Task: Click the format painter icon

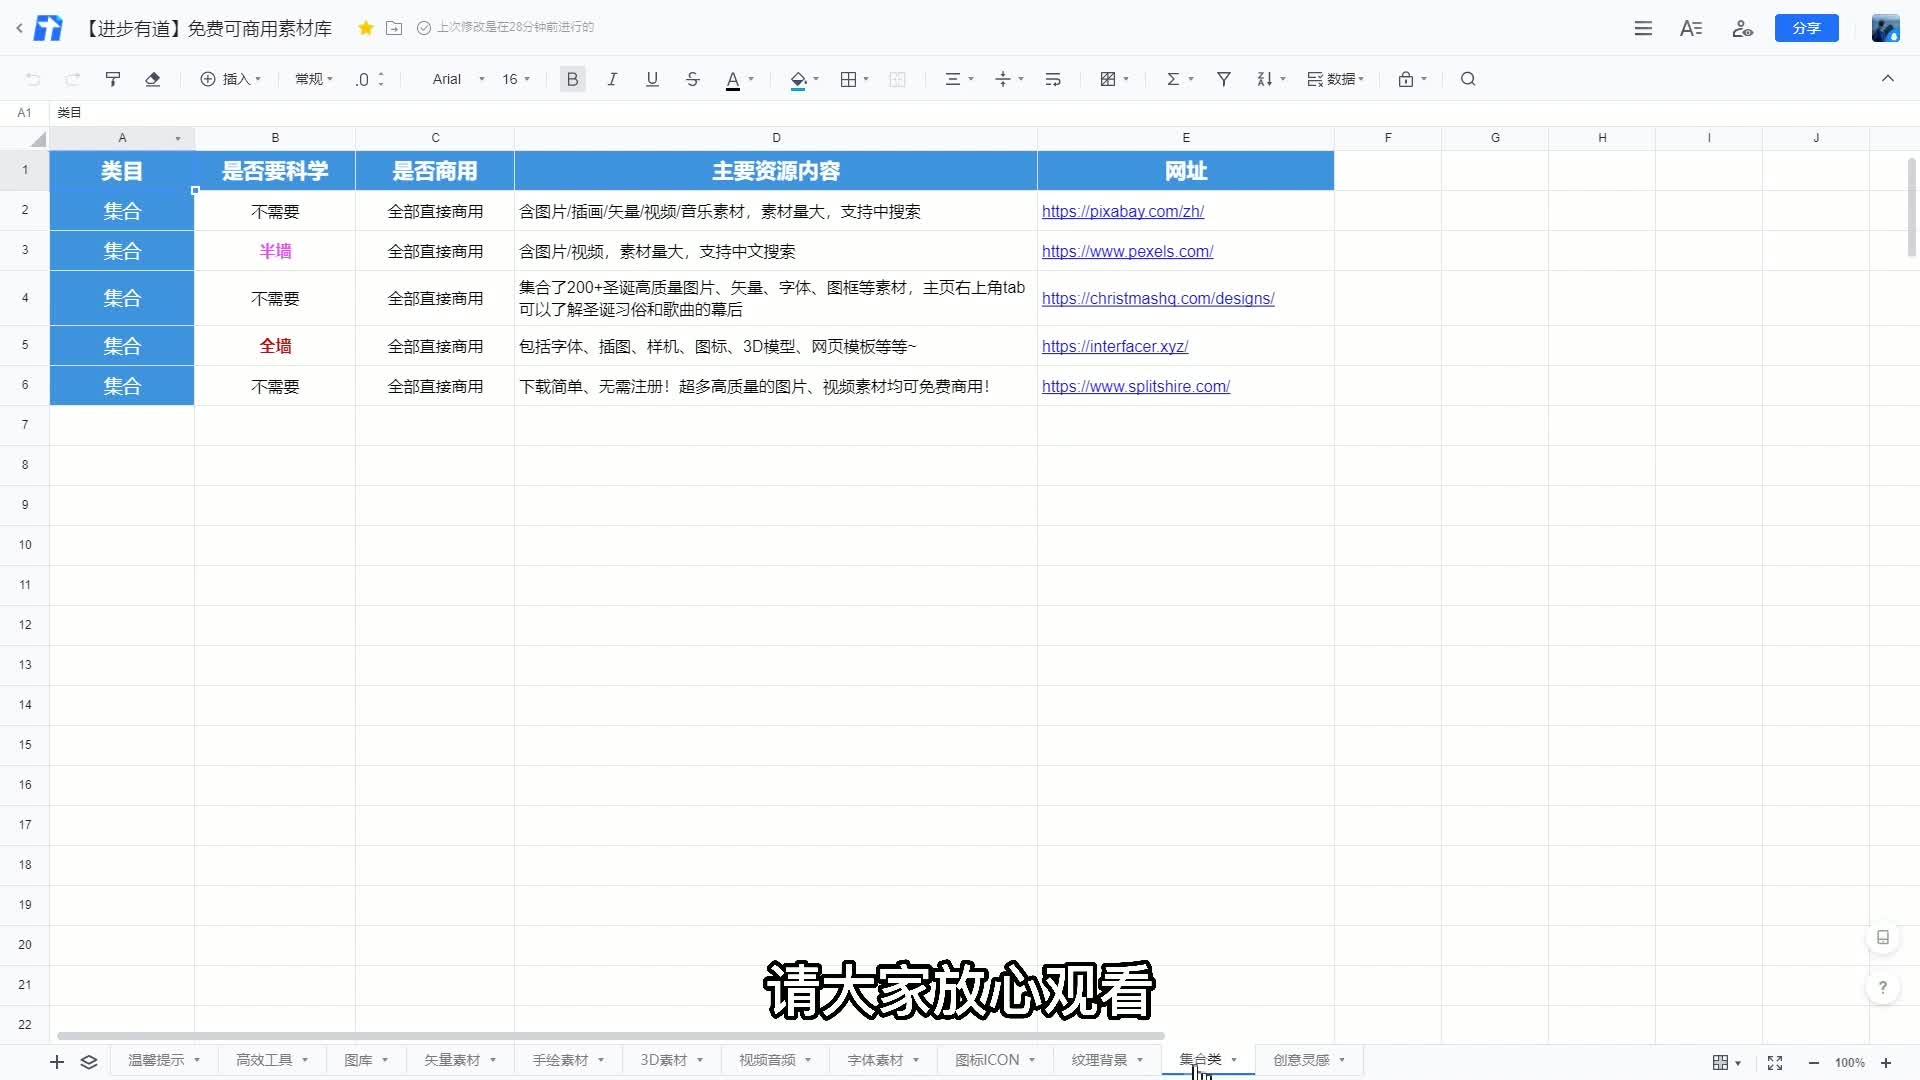Action: 113,79
